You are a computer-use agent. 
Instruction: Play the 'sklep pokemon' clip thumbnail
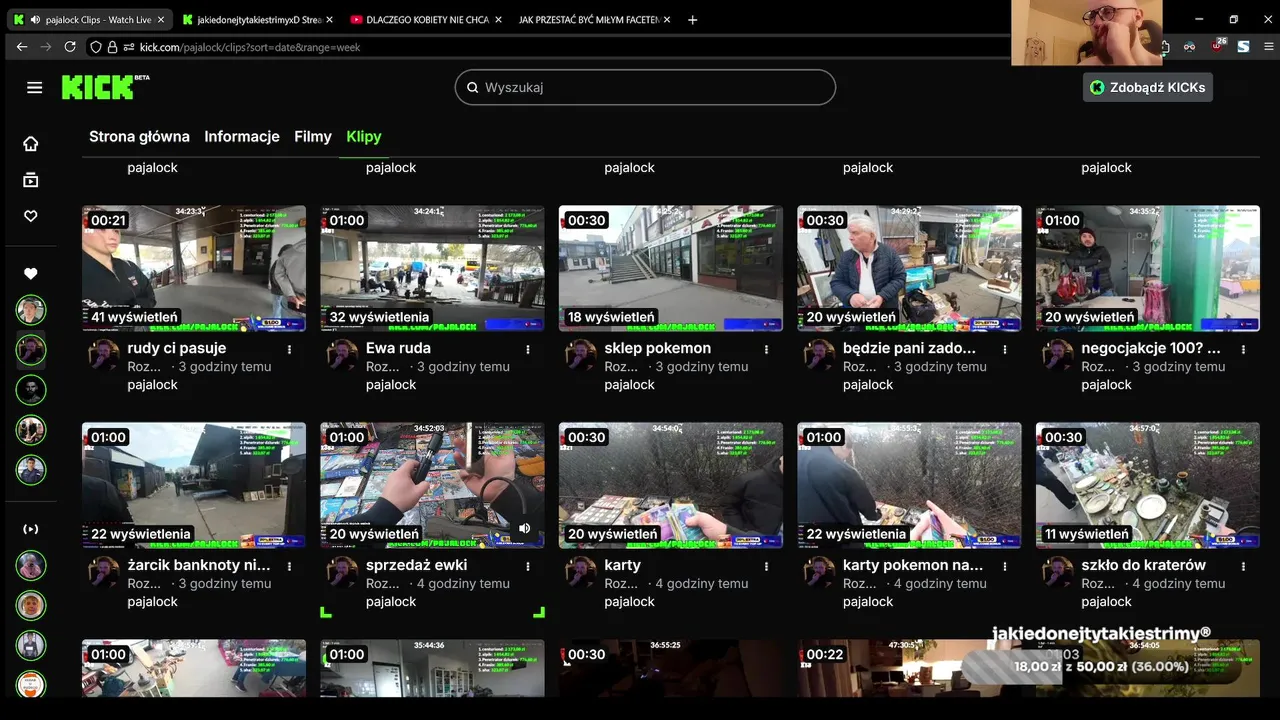tap(671, 268)
